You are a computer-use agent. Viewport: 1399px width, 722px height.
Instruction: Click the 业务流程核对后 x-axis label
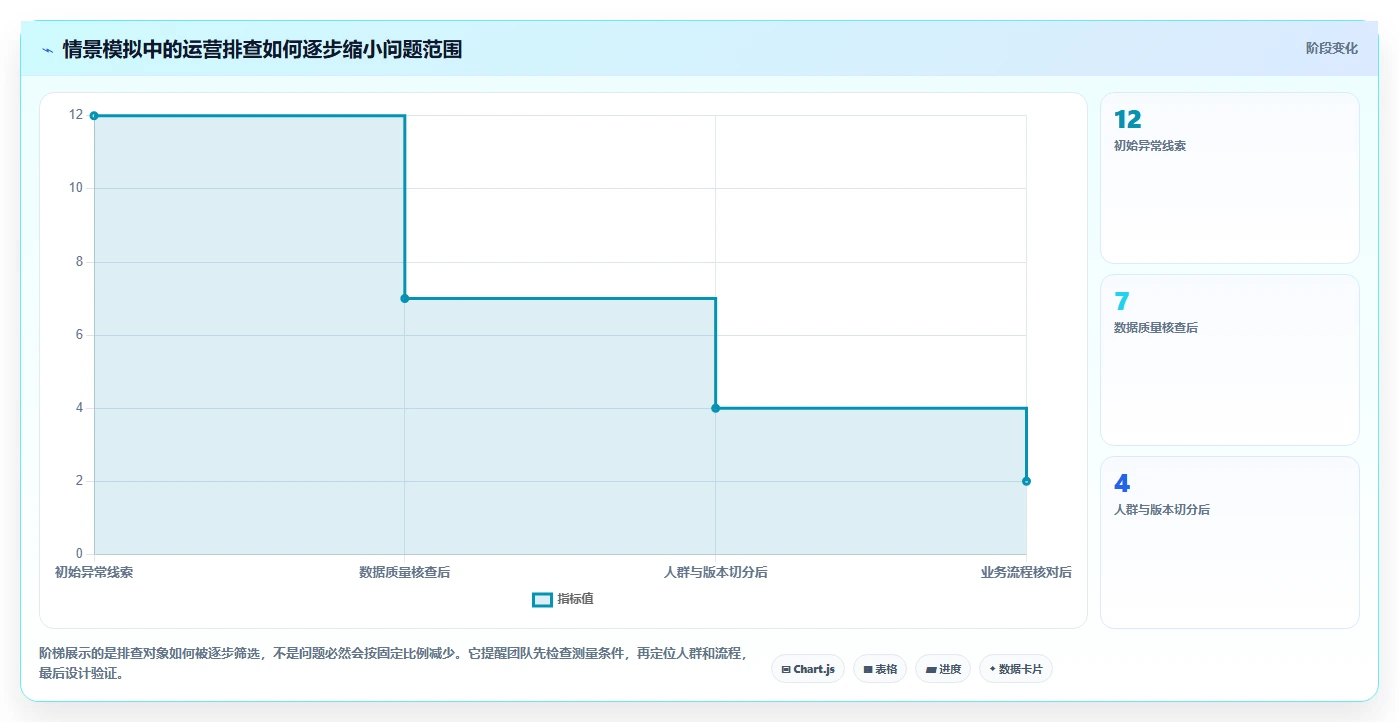tap(1026, 572)
